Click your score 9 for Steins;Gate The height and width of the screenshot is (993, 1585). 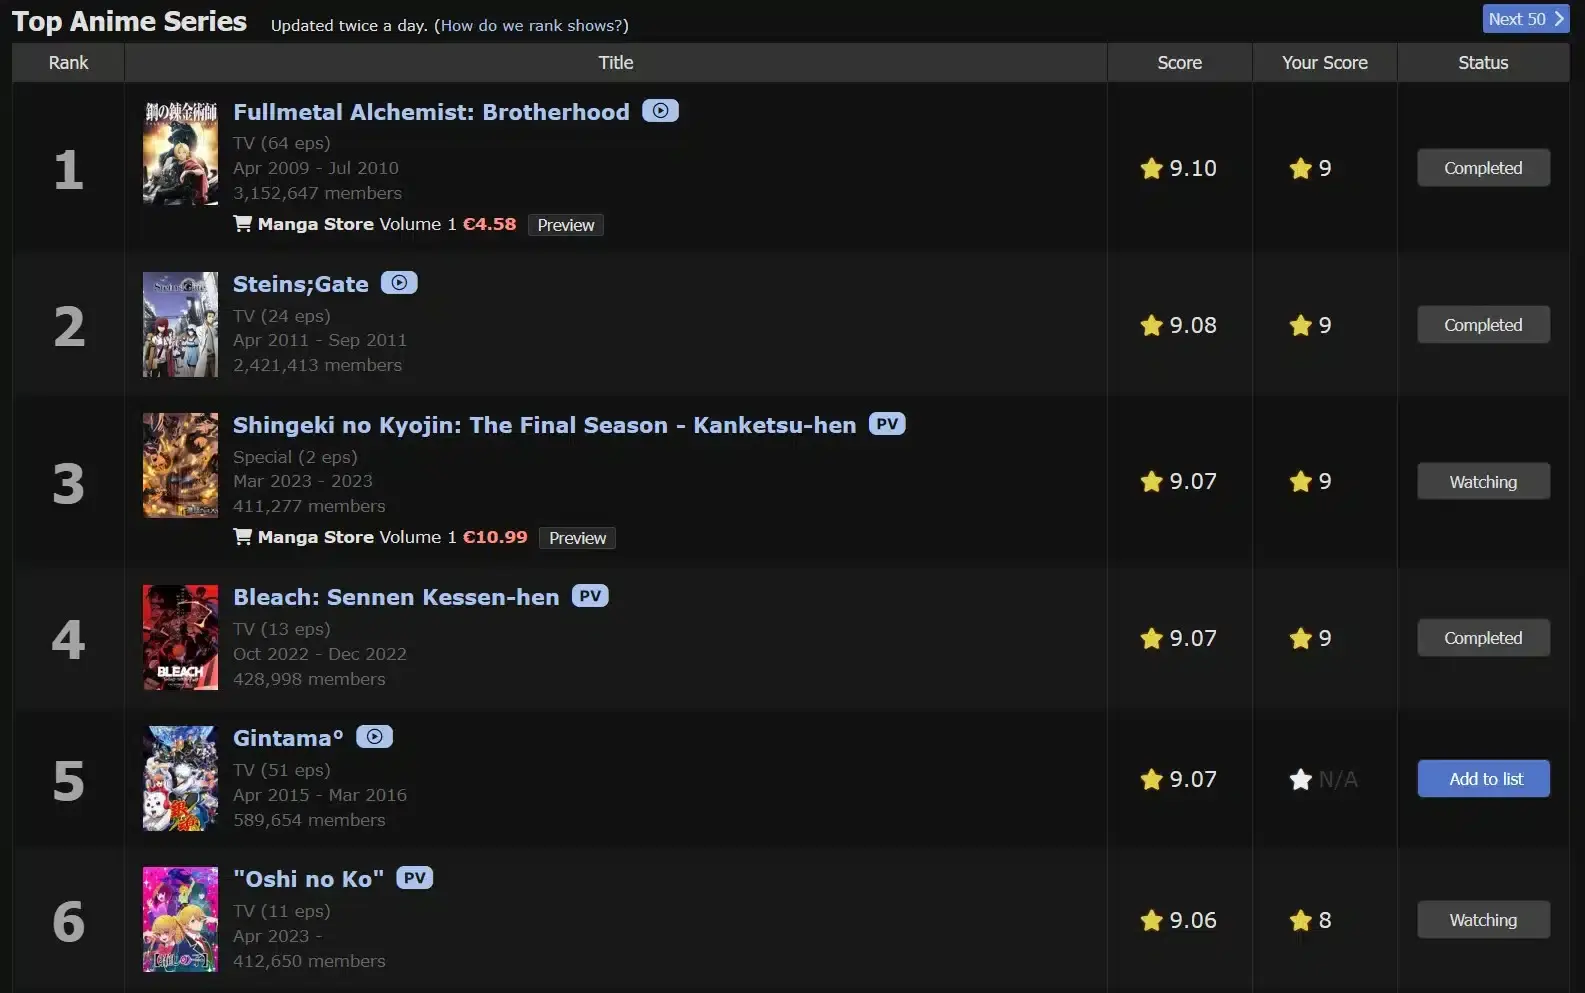pyautogui.click(x=1325, y=325)
